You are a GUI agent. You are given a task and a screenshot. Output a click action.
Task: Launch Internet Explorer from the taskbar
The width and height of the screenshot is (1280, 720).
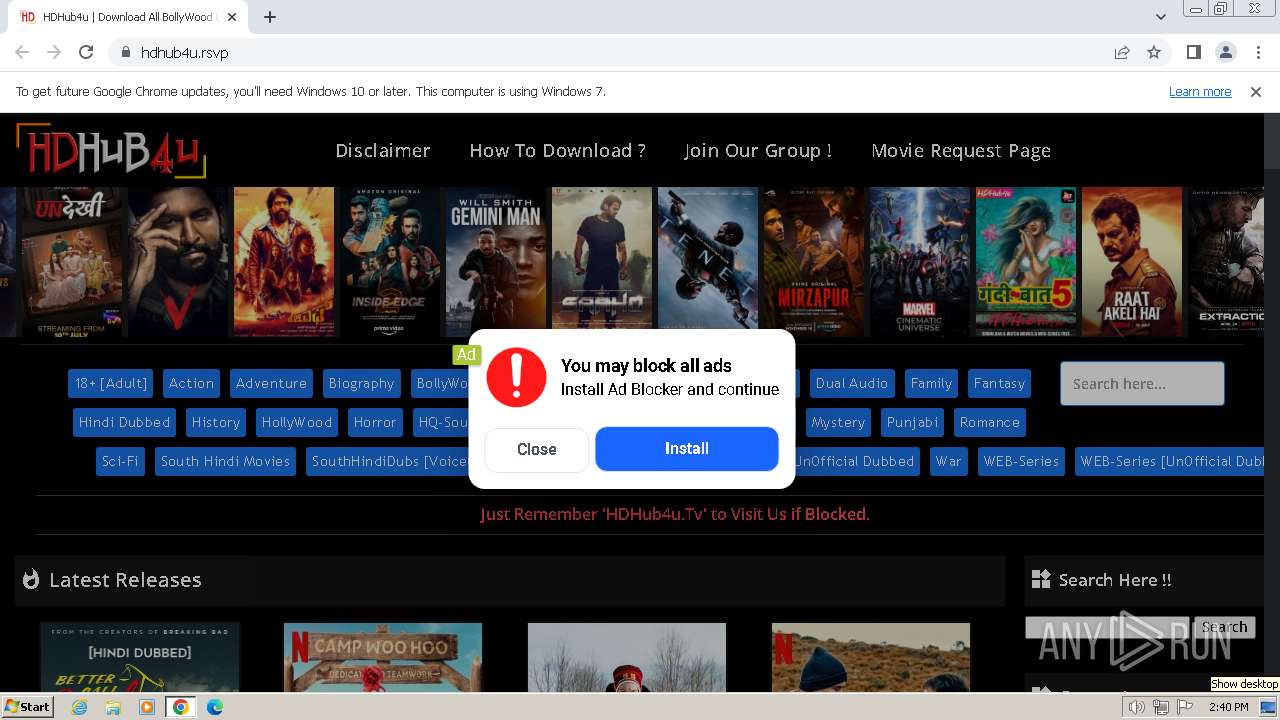pos(79,707)
